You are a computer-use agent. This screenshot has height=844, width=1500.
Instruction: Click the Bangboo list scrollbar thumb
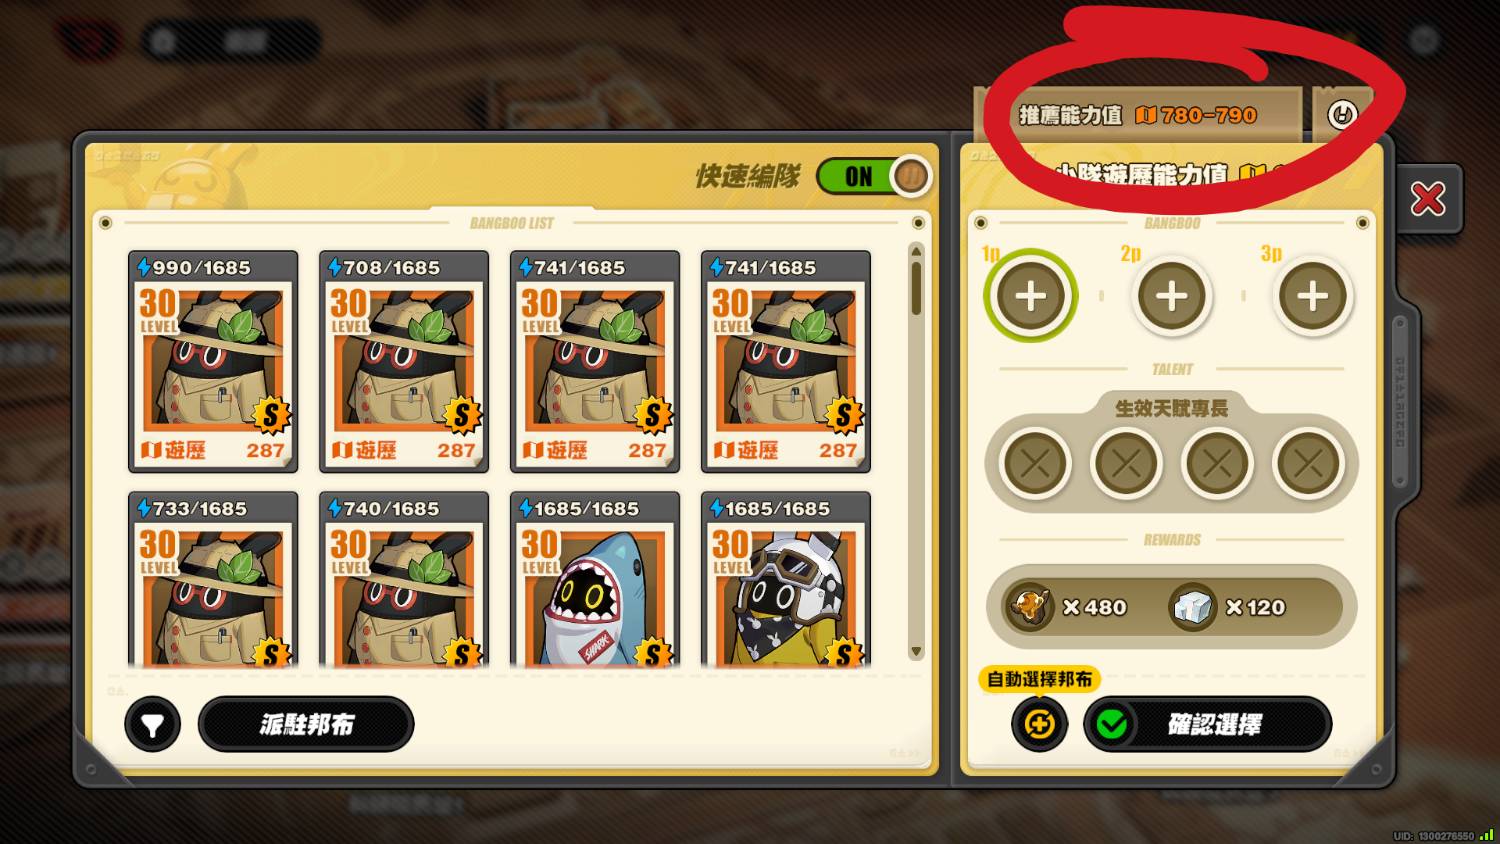pyautogui.click(x=916, y=288)
